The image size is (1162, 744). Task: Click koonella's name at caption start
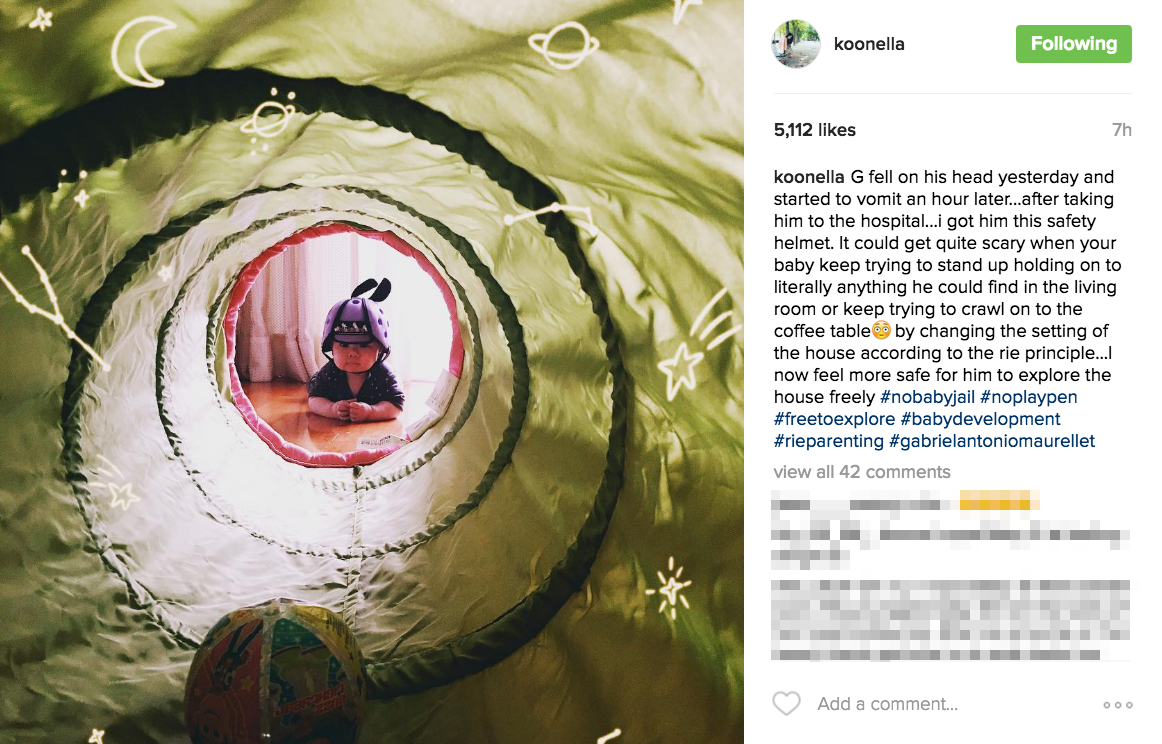809,177
